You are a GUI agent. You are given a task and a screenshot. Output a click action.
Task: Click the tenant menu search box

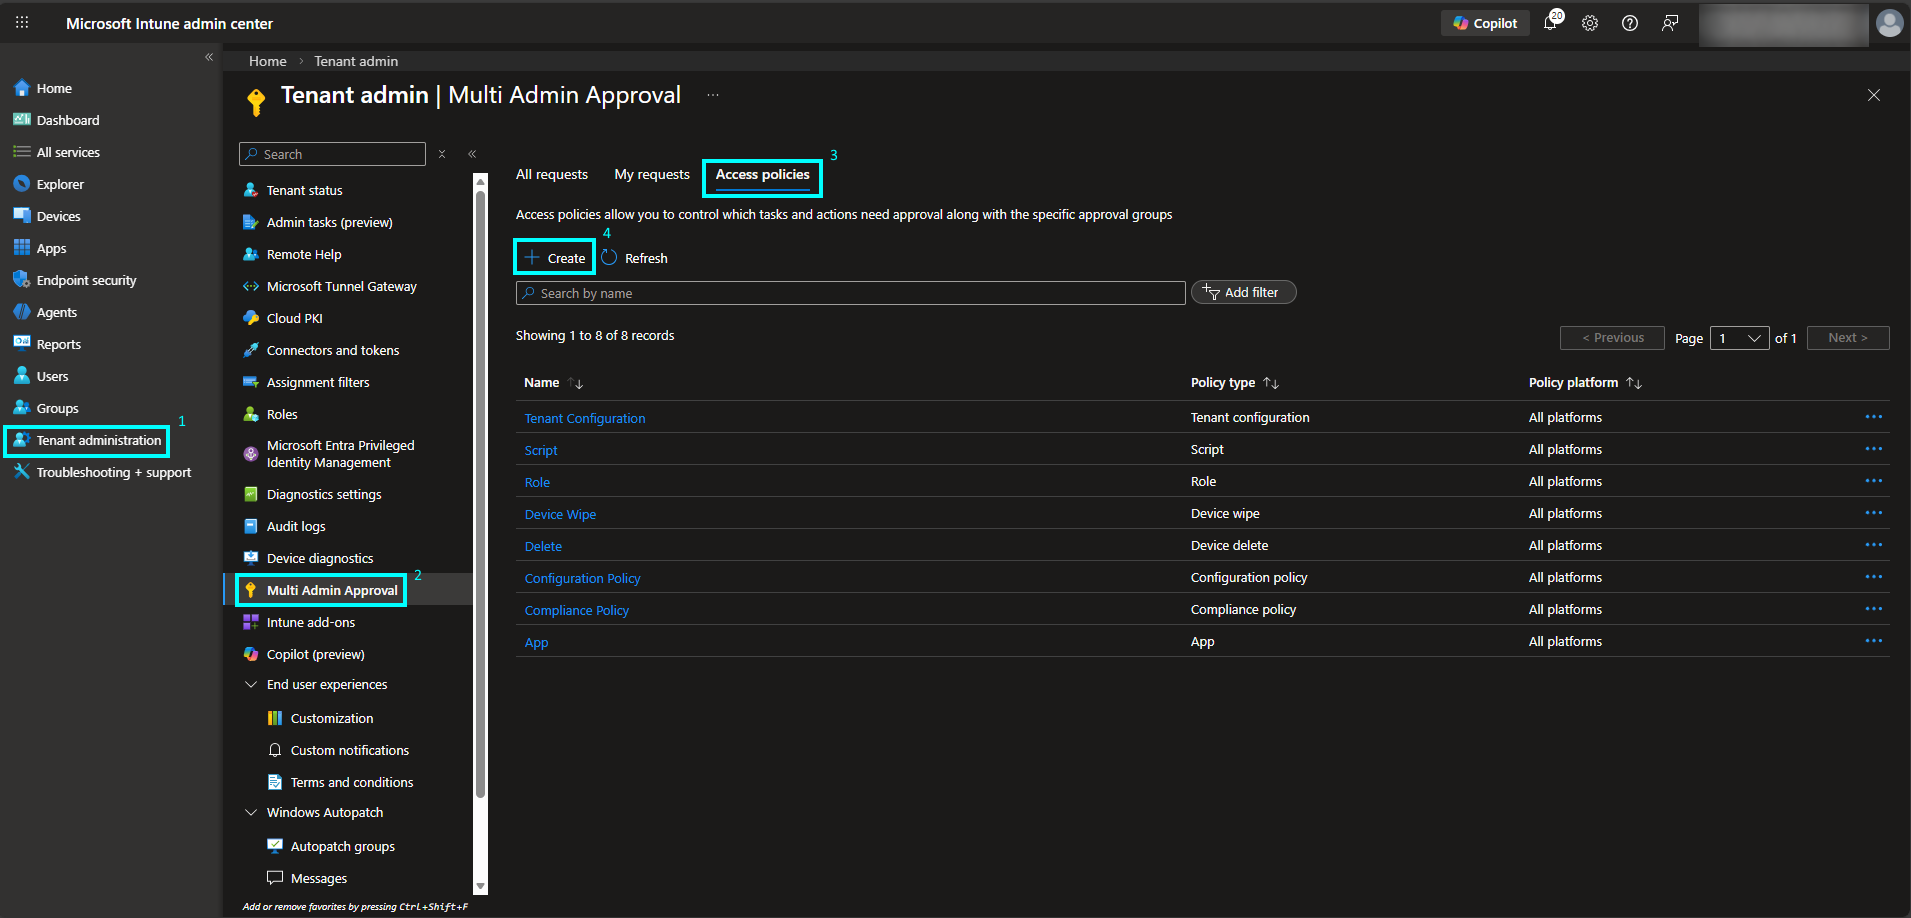pyautogui.click(x=333, y=154)
